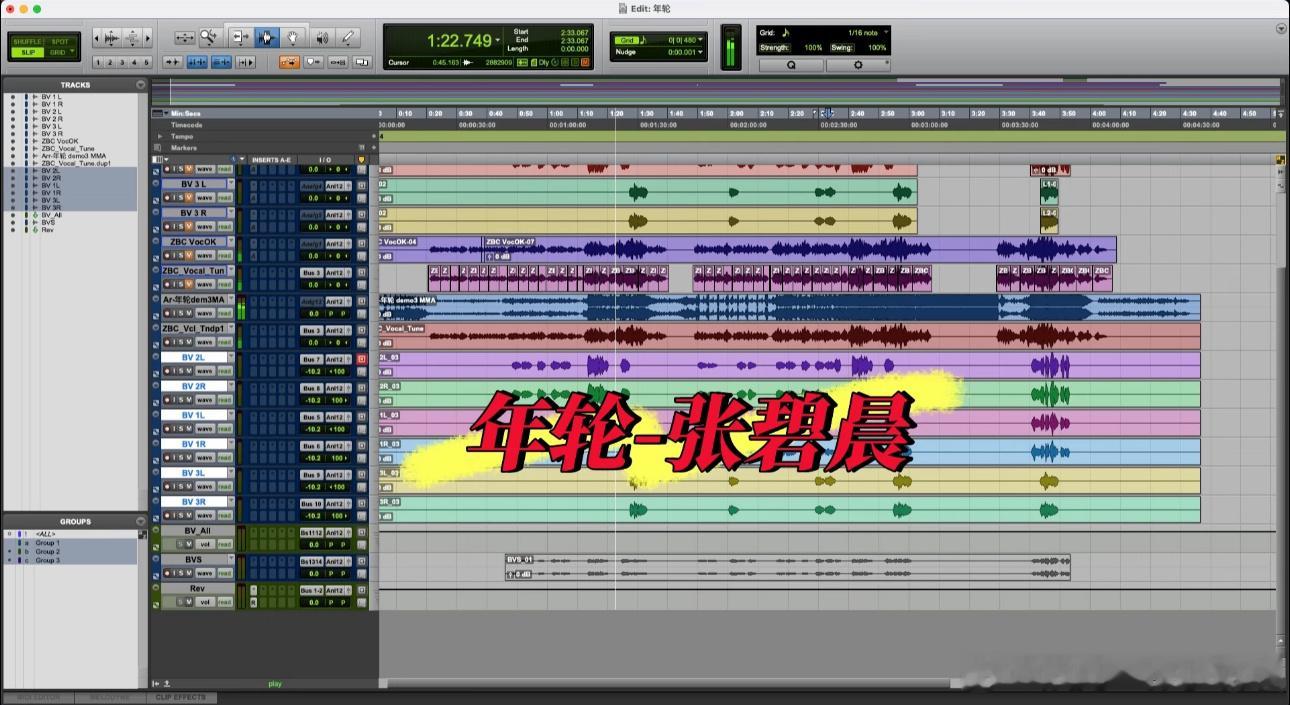Open the grid value dropdown
The image size is (1290, 705).
coord(701,40)
